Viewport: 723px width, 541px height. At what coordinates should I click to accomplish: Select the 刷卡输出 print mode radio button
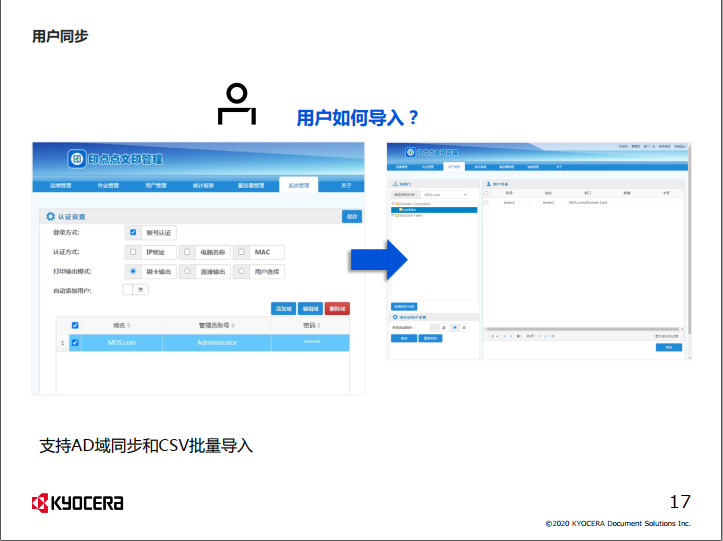(133, 271)
